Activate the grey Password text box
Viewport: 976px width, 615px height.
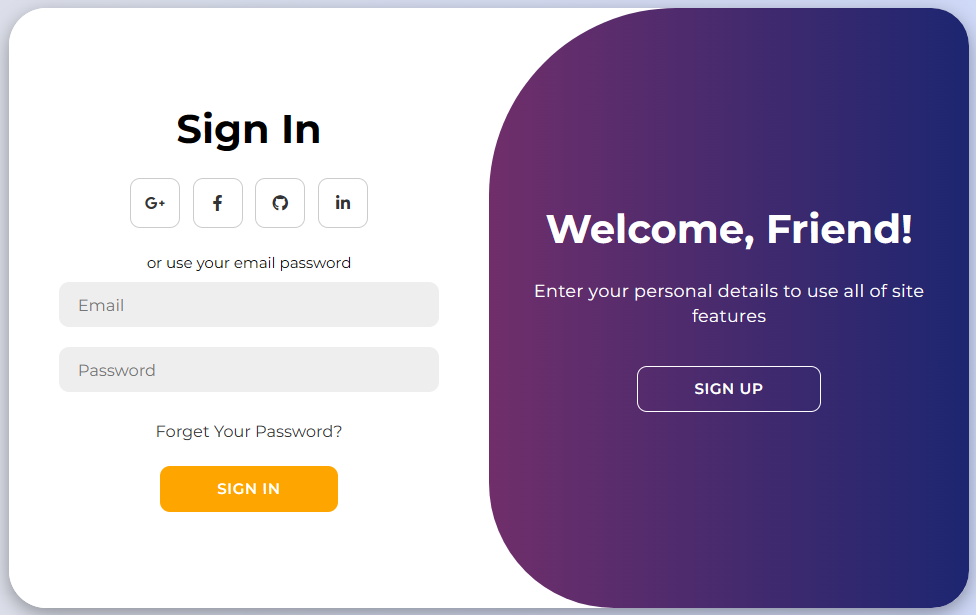click(249, 370)
